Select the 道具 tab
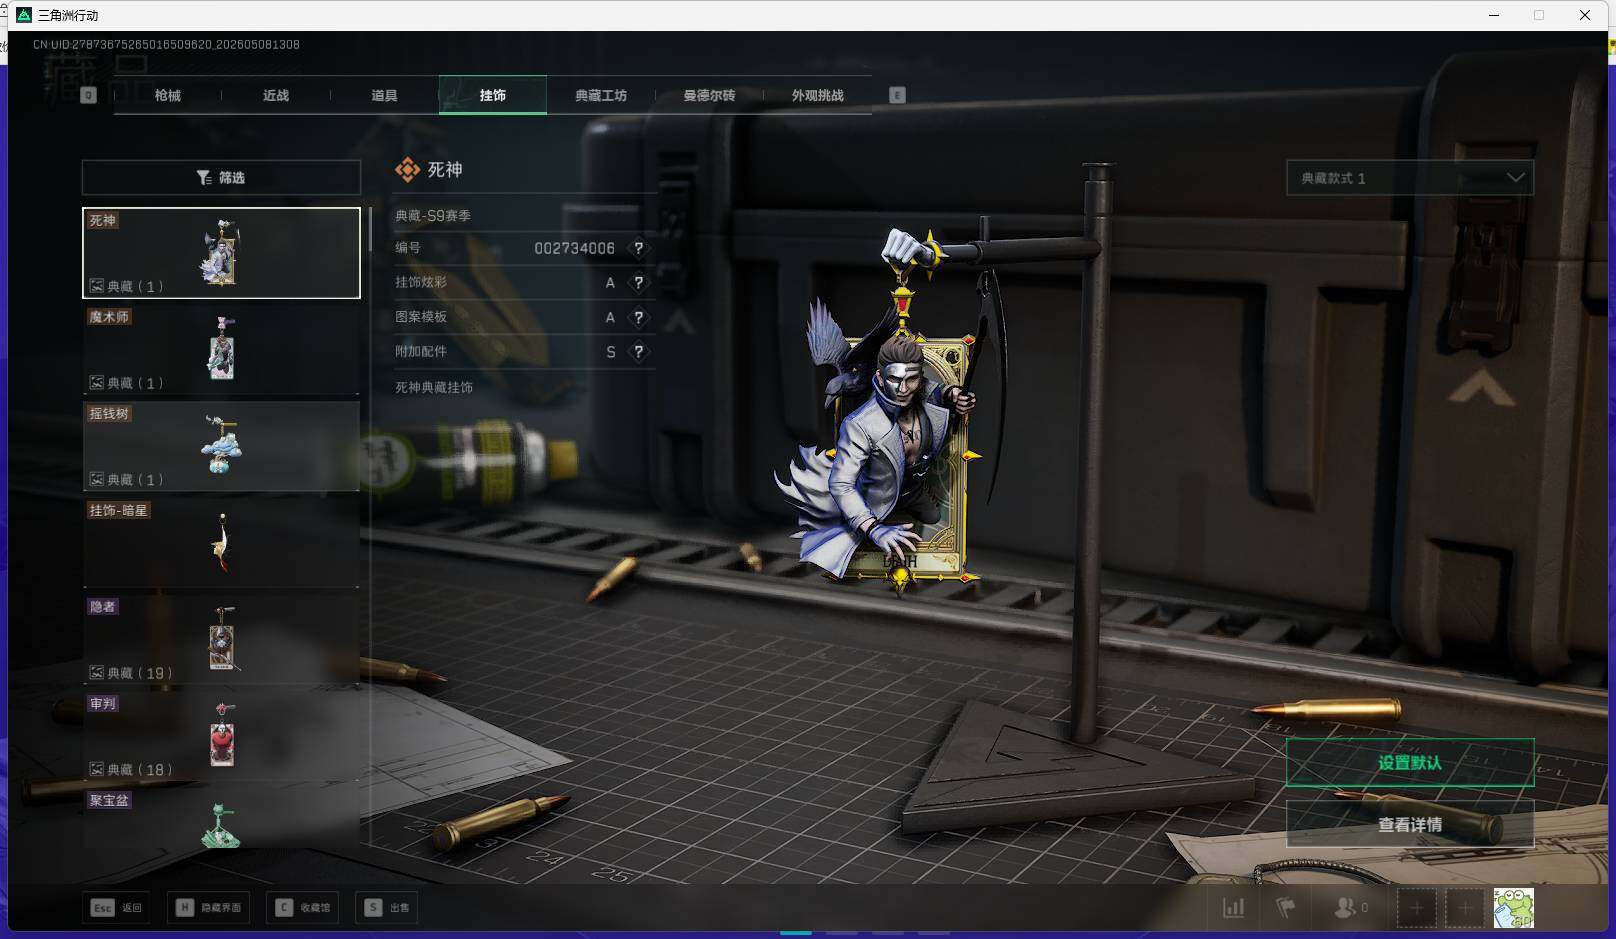Screen dimensions: 1616x939 pos(384,95)
